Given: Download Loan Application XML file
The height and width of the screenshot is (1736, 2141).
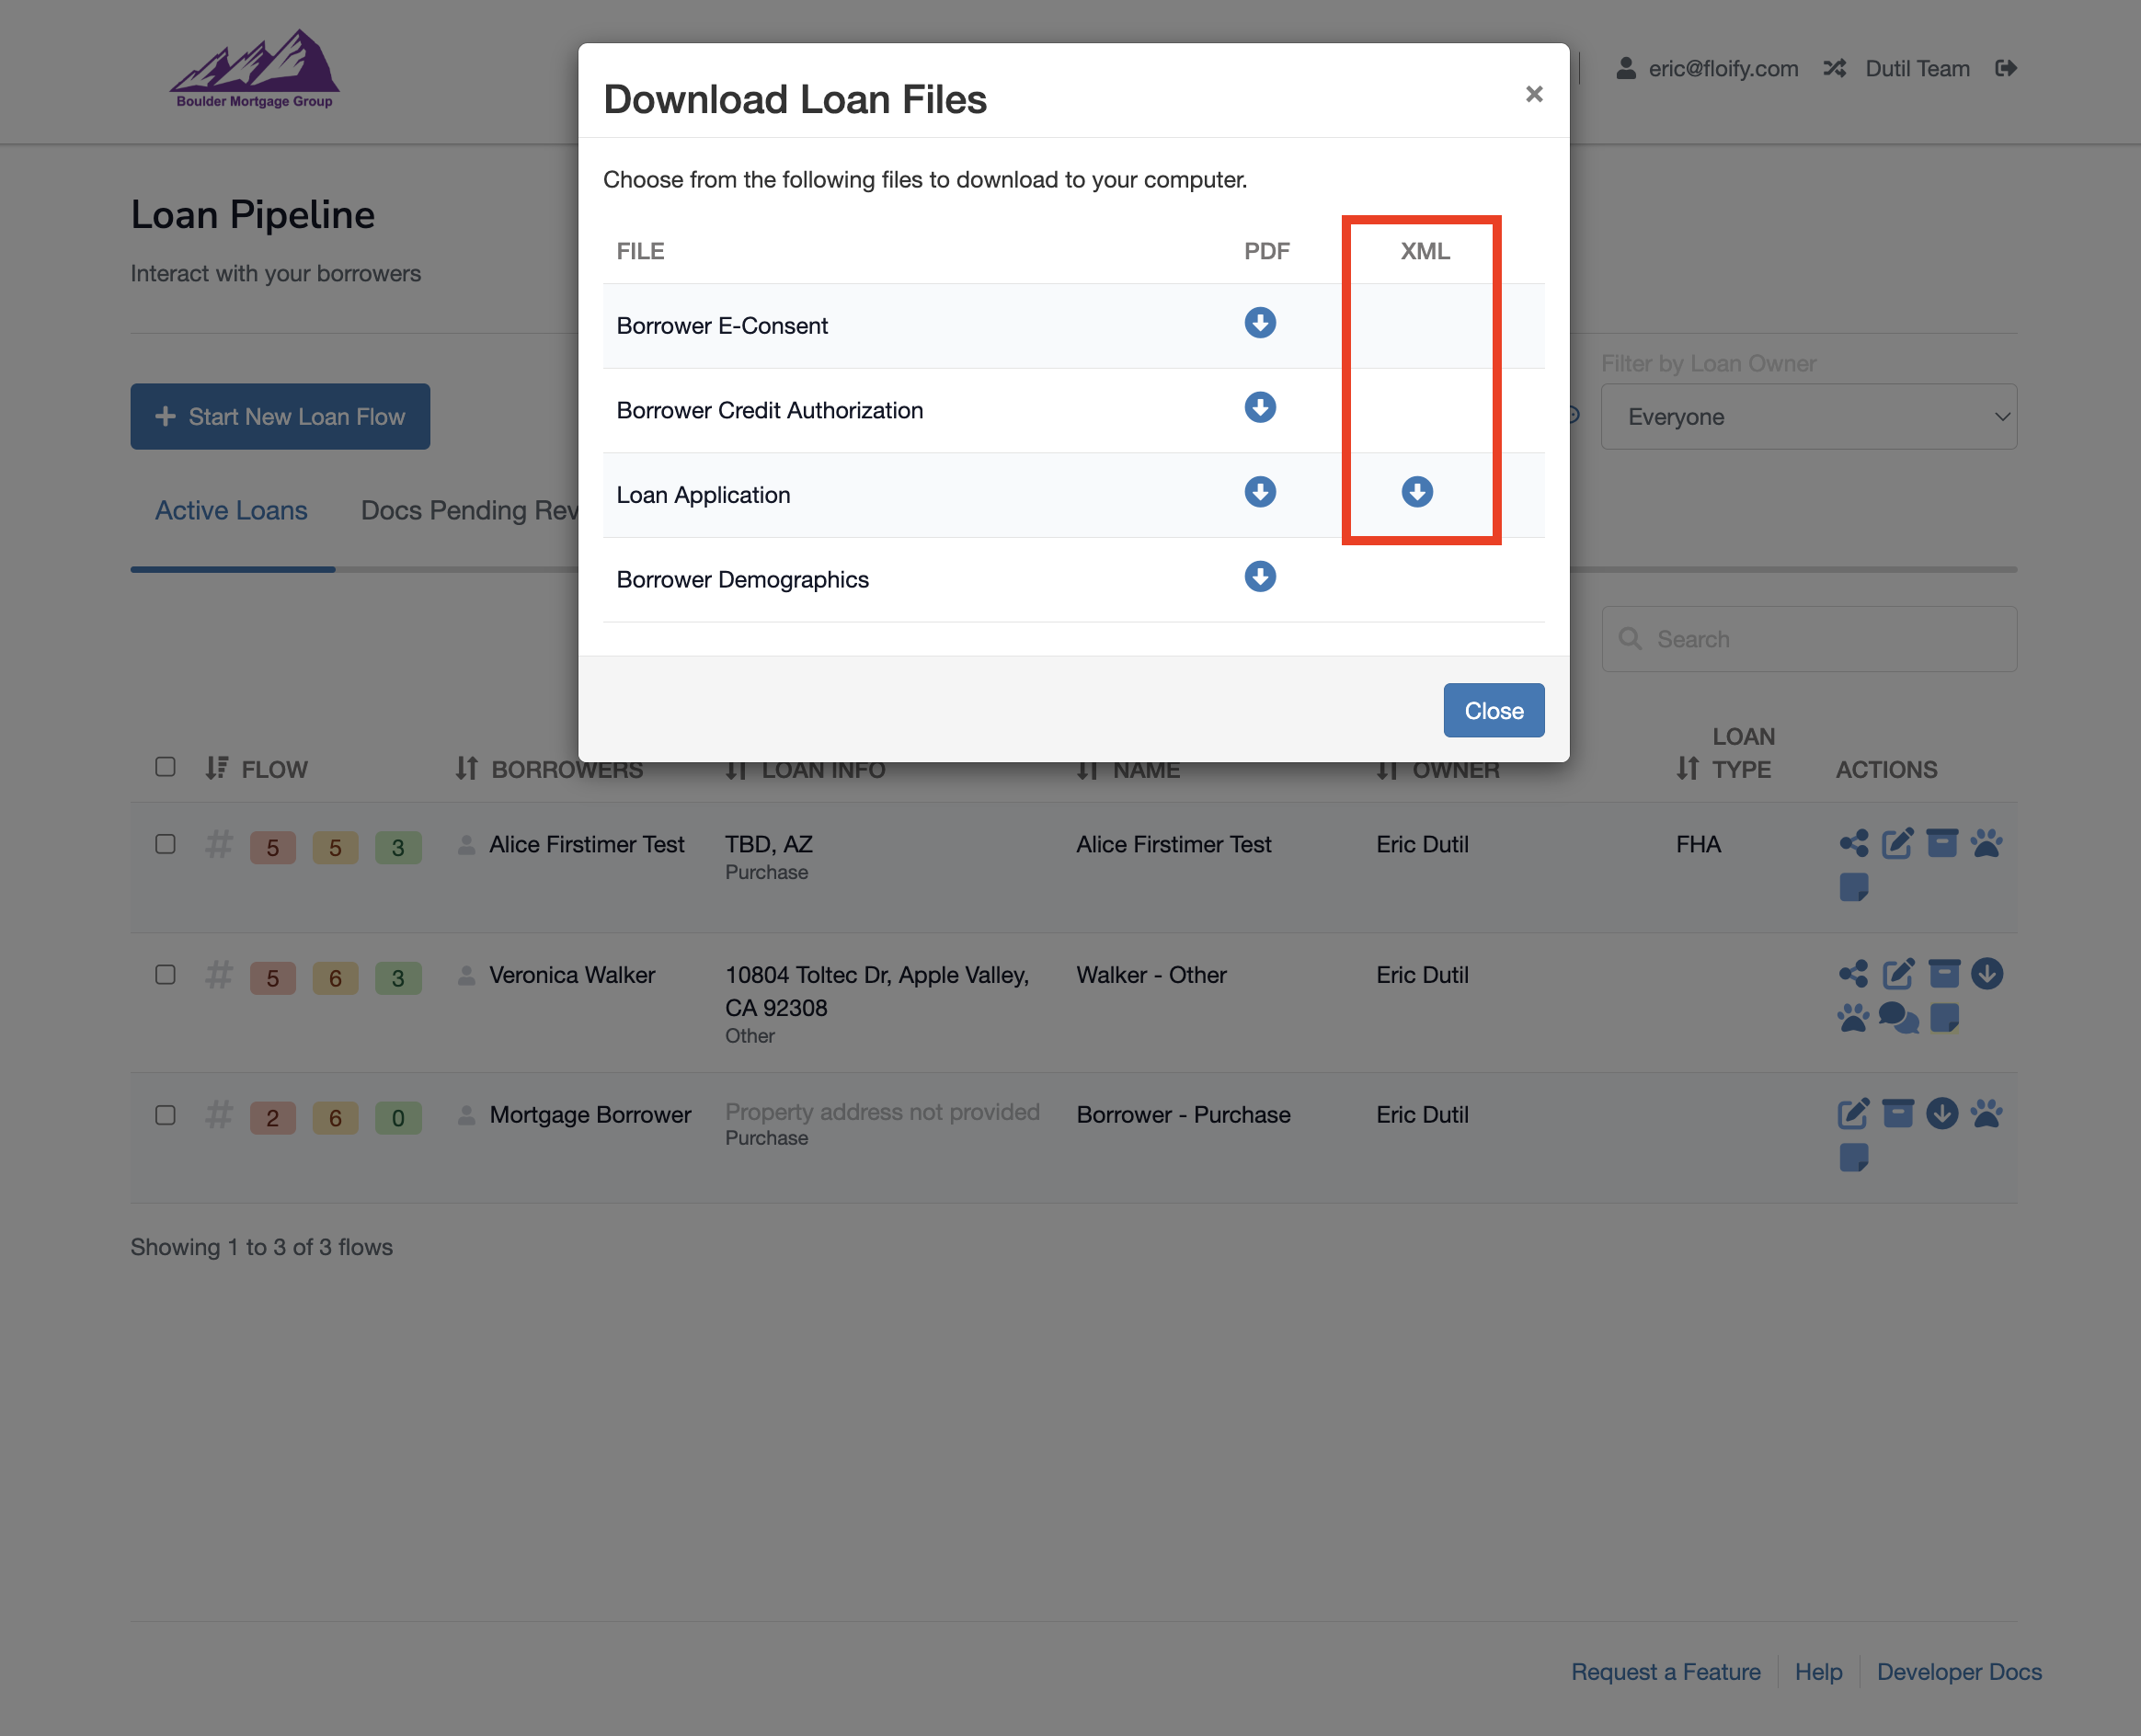Looking at the screenshot, I should [1416, 492].
